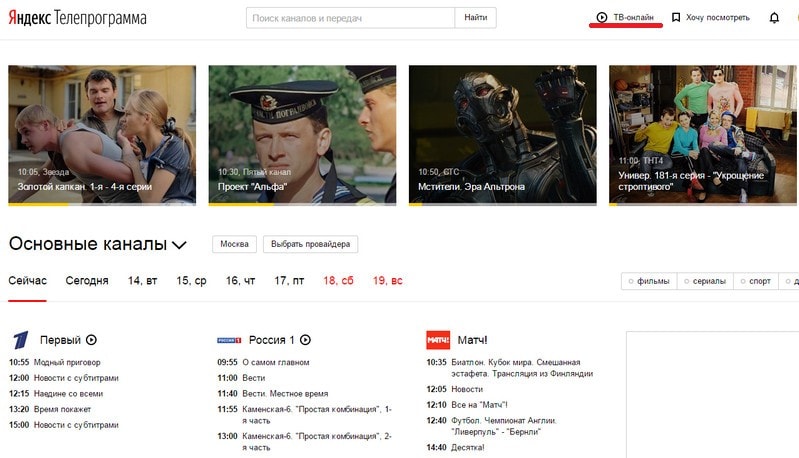Viewport: 799px width, 458px height.
Task: Open Золотой капкан program card
Action: pyautogui.click(x=102, y=136)
